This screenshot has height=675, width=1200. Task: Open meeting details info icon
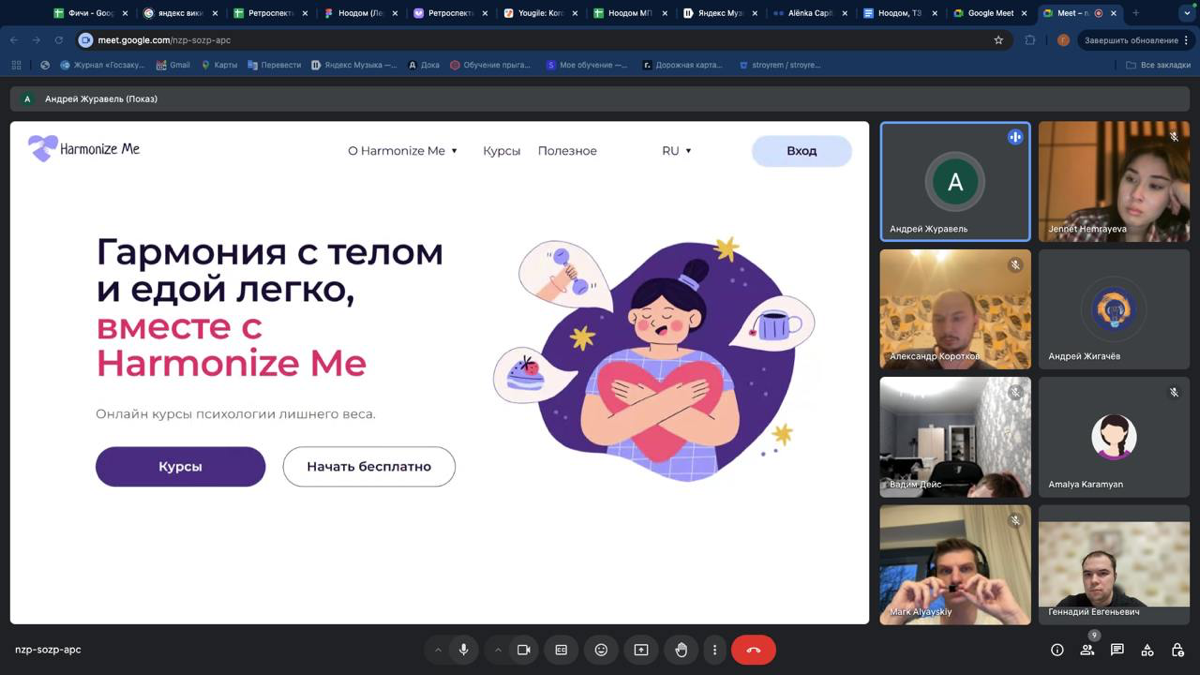click(x=1057, y=650)
